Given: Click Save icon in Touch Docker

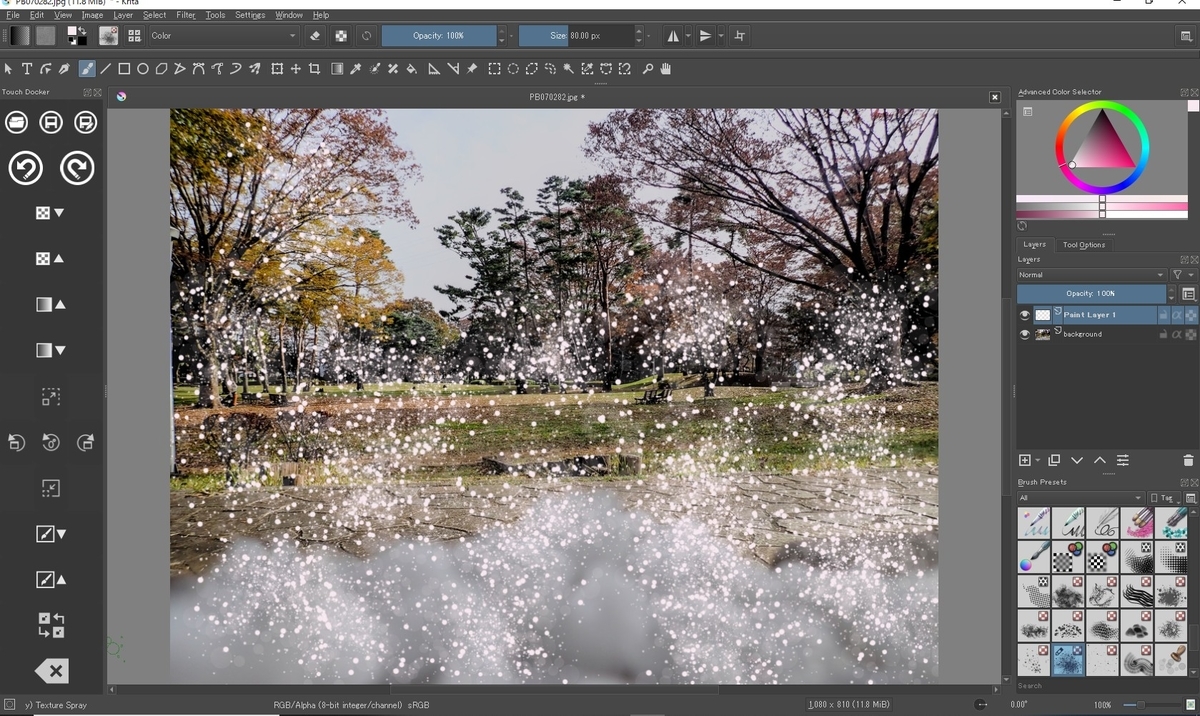Looking at the screenshot, I should (x=51, y=122).
